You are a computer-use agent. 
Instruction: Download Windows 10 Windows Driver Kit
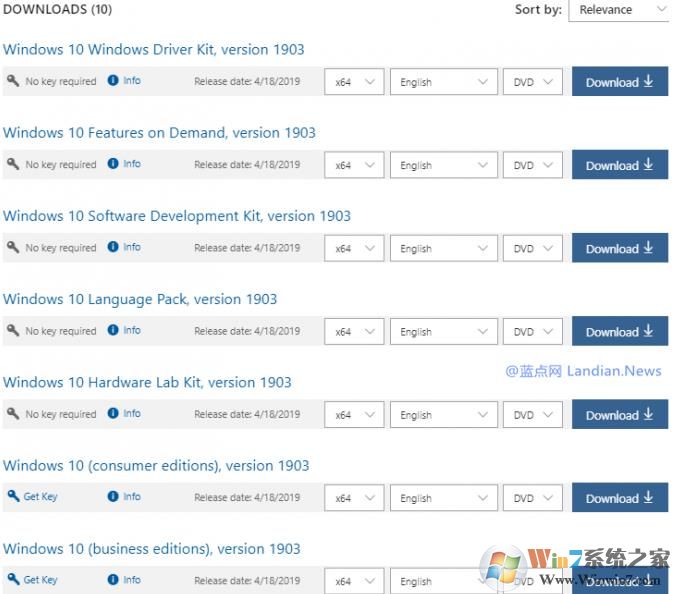(620, 81)
